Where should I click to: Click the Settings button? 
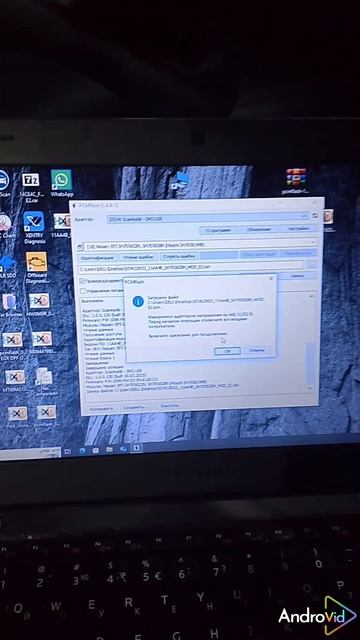tap(298, 229)
